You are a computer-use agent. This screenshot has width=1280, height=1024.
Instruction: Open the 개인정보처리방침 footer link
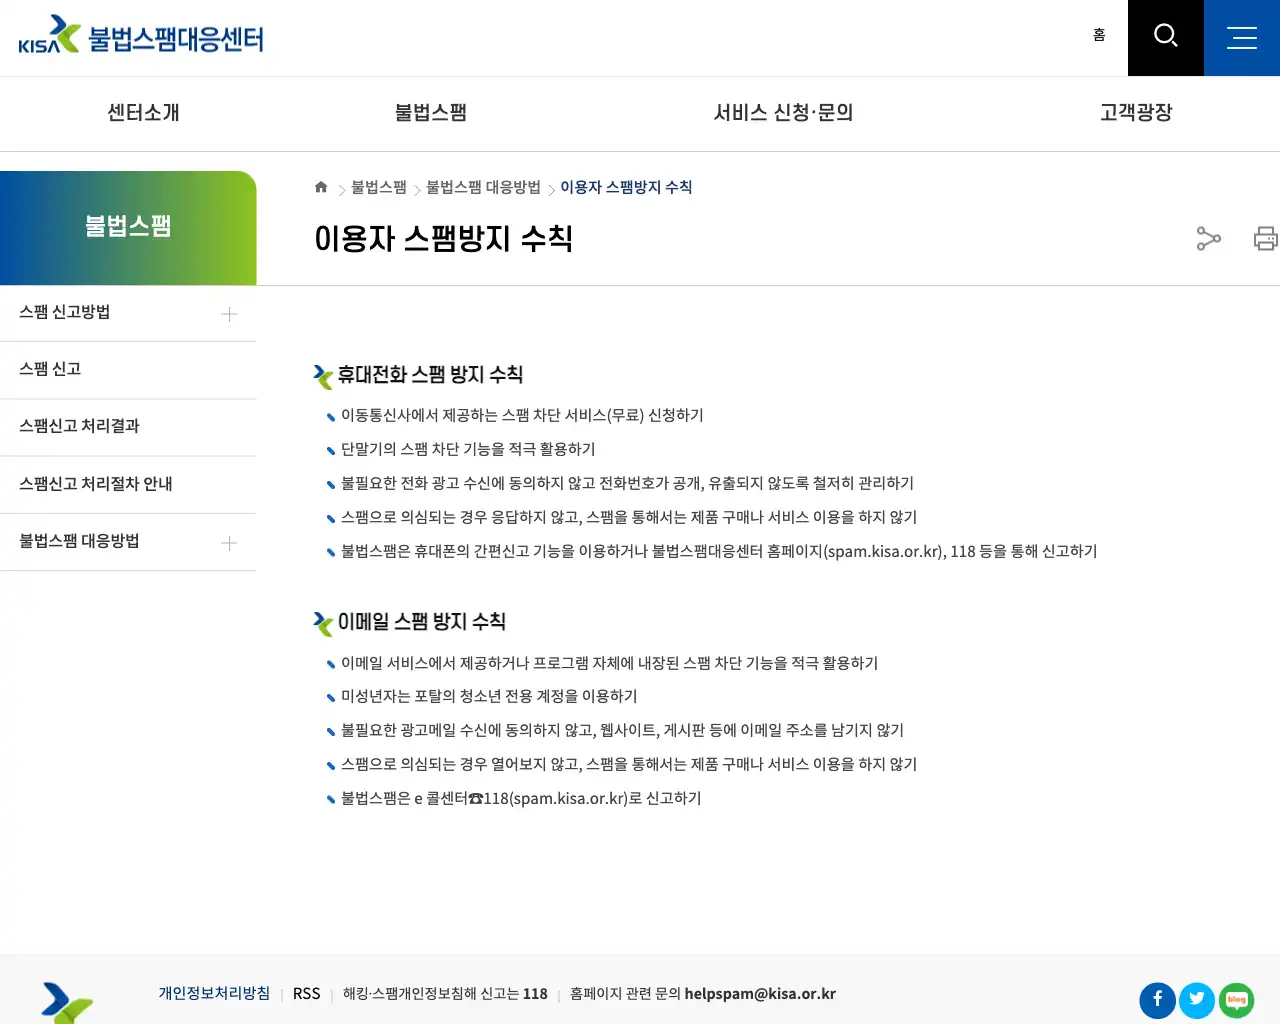tap(214, 993)
